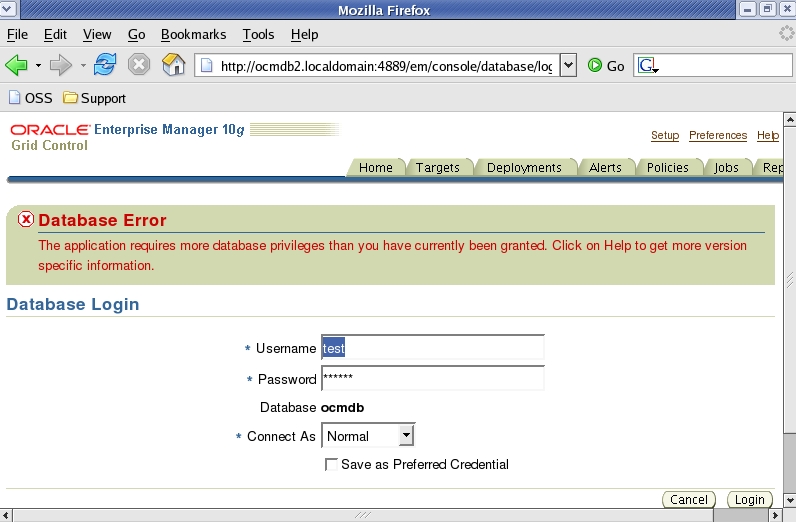Open the Support bookmarks folder
Image resolution: width=796 pixels, height=522 pixels.
coord(94,98)
